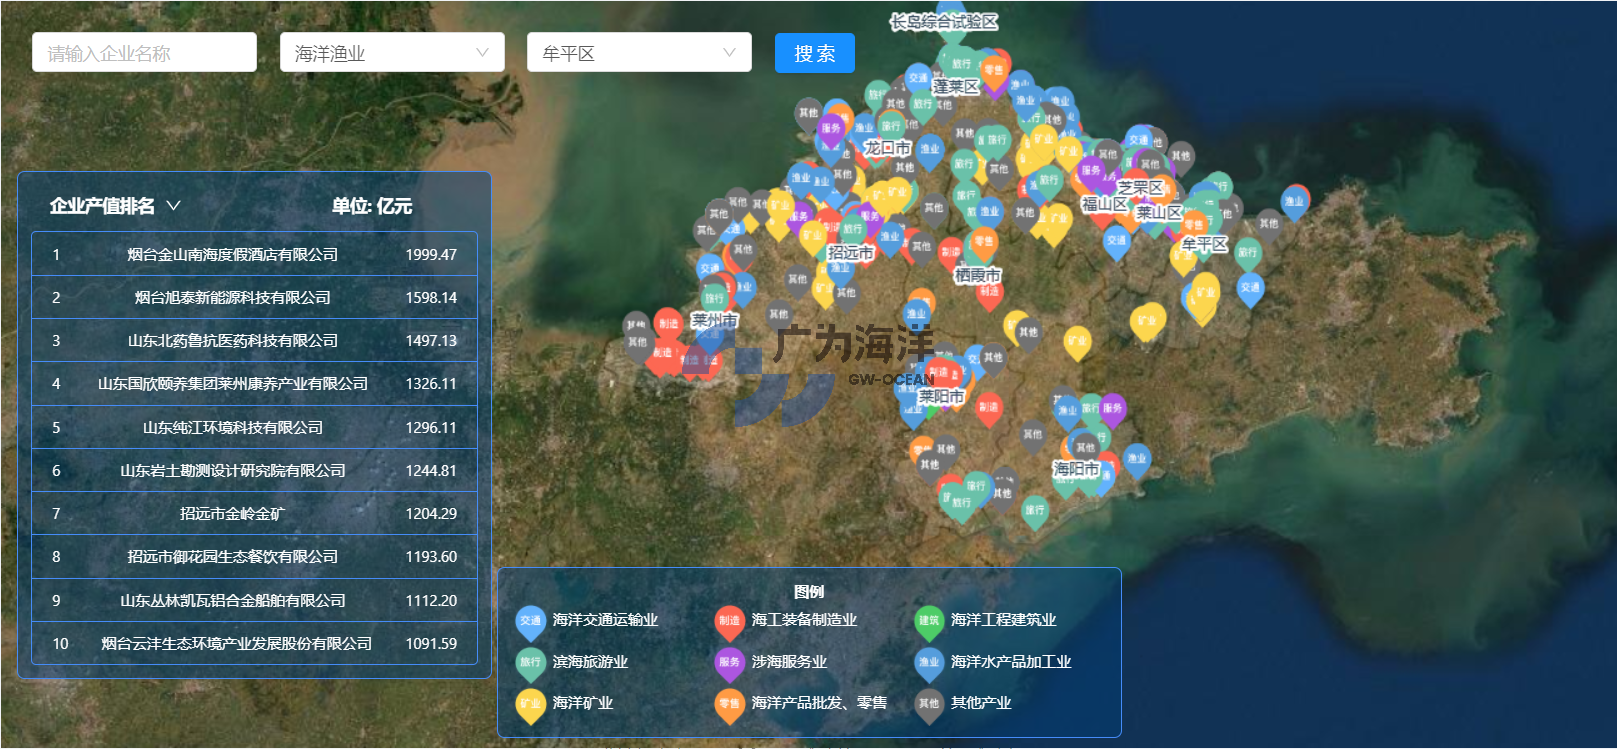Select top-ranked 烟台金山南海度假酒店有限公司 row

[254, 255]
